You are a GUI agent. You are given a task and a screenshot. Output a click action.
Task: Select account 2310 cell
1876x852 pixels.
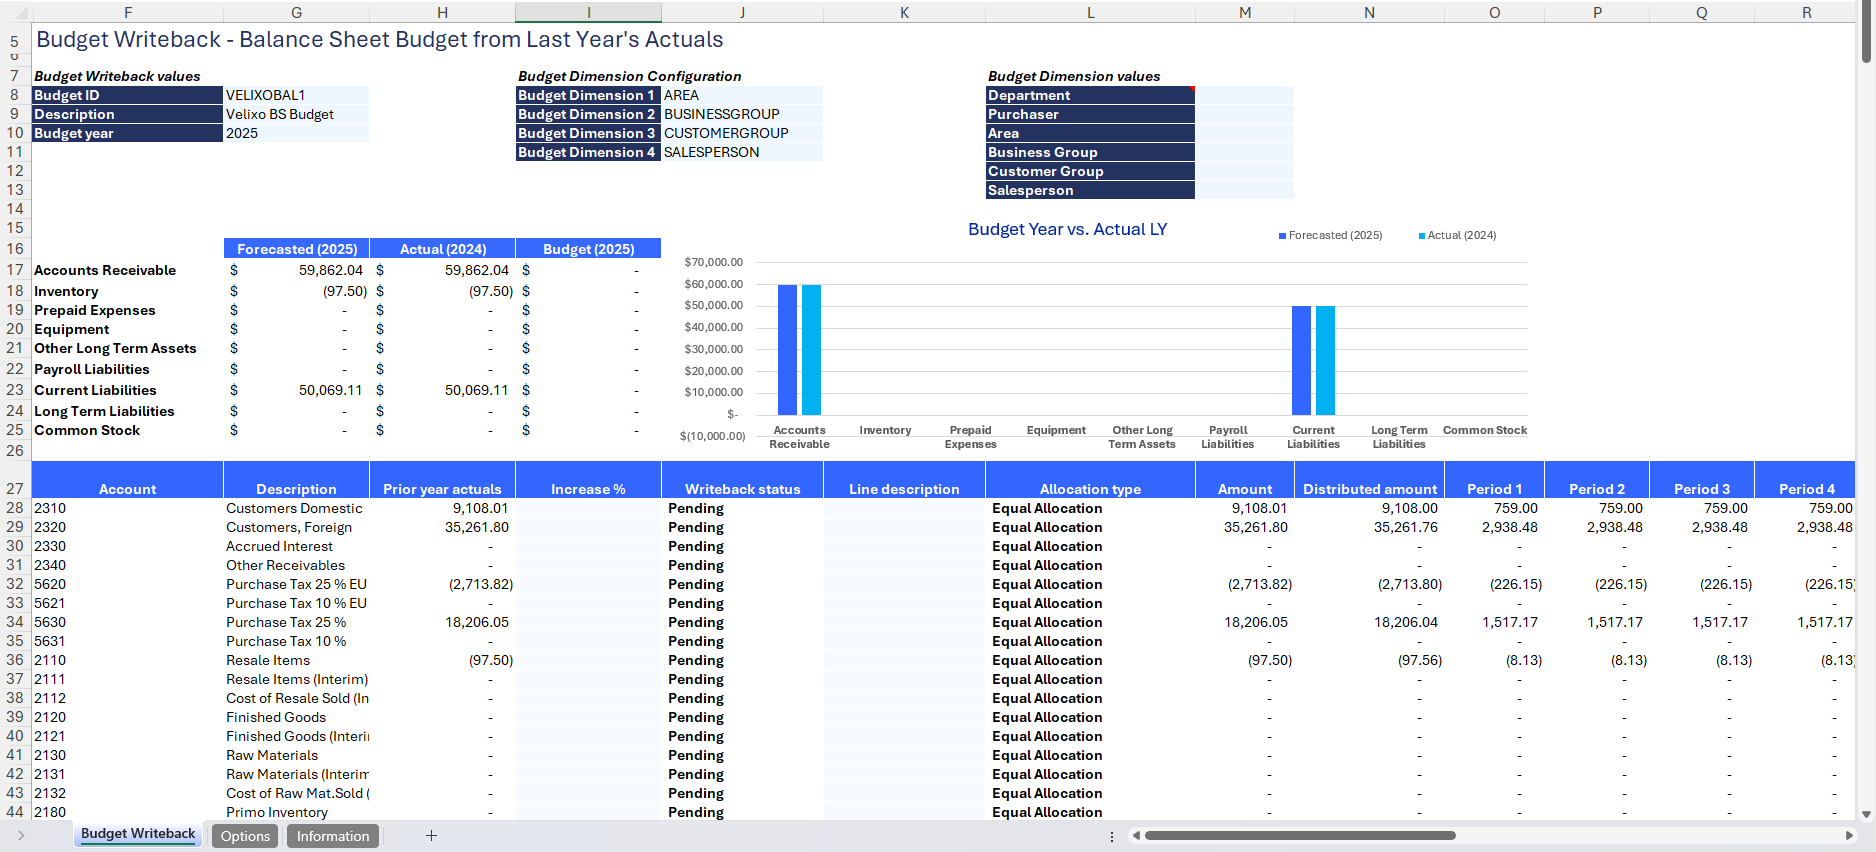(127, 508)
